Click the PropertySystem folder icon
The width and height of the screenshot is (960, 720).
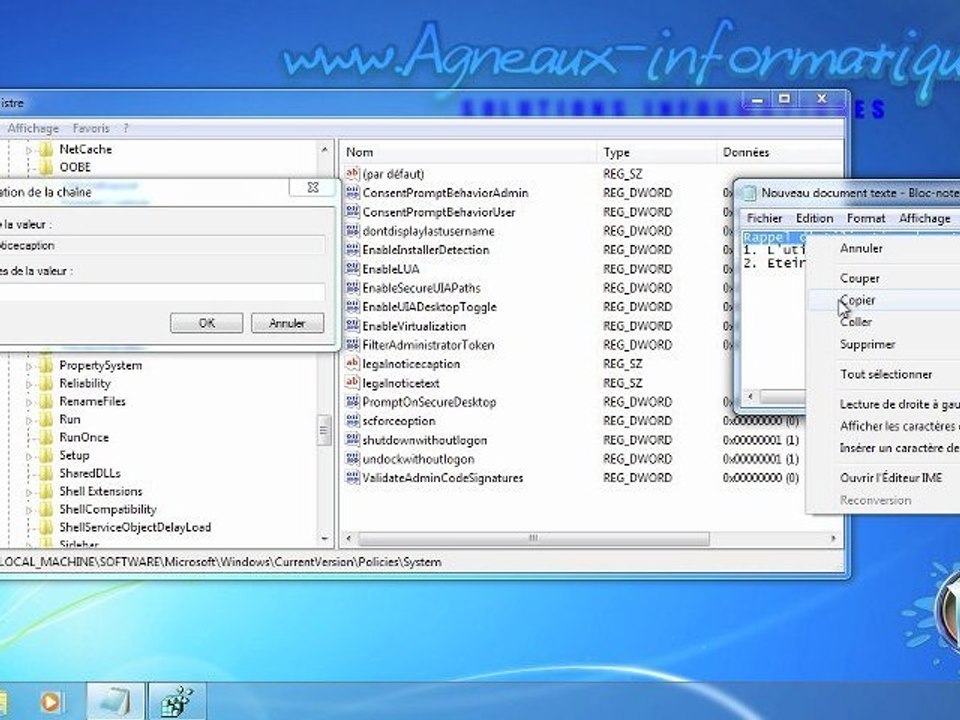46,365
